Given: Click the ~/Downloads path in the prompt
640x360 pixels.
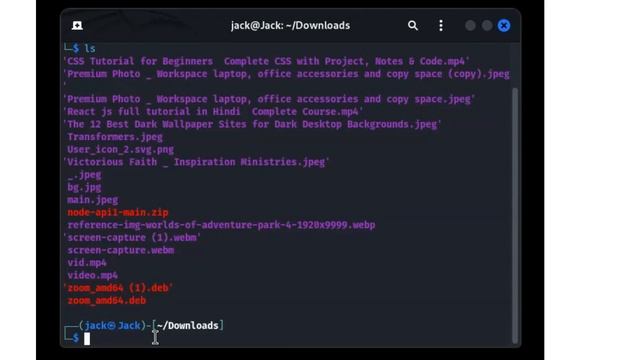Looking at the screenshot, I should click(187, 326).
